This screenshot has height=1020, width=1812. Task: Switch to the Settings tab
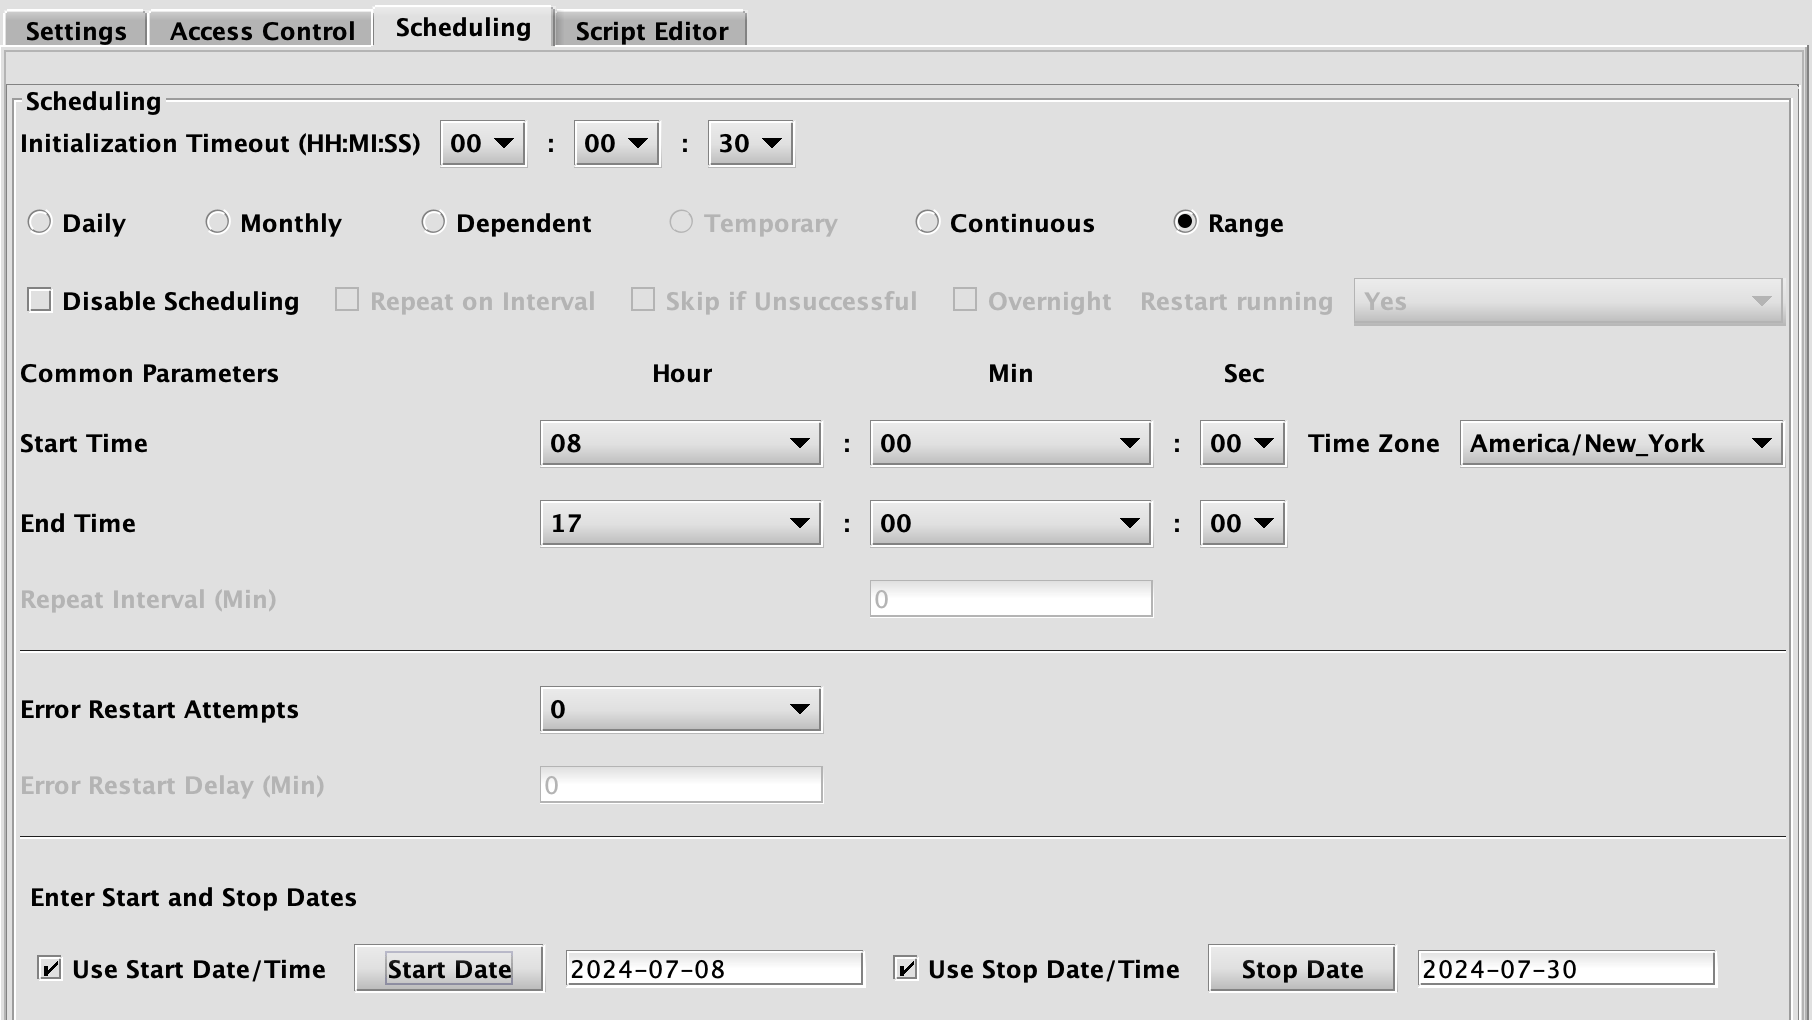point(76,31)
